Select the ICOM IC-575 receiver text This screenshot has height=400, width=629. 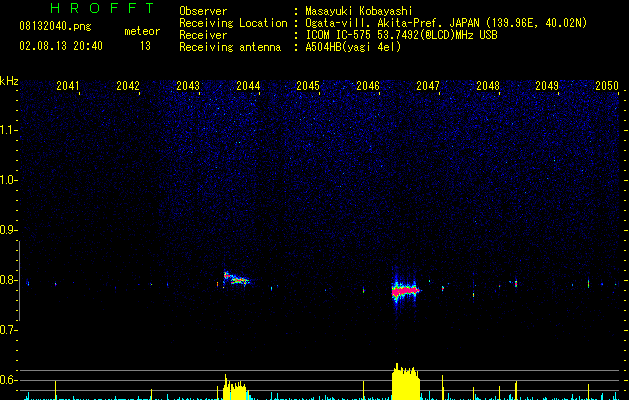(x=401, y=35)
